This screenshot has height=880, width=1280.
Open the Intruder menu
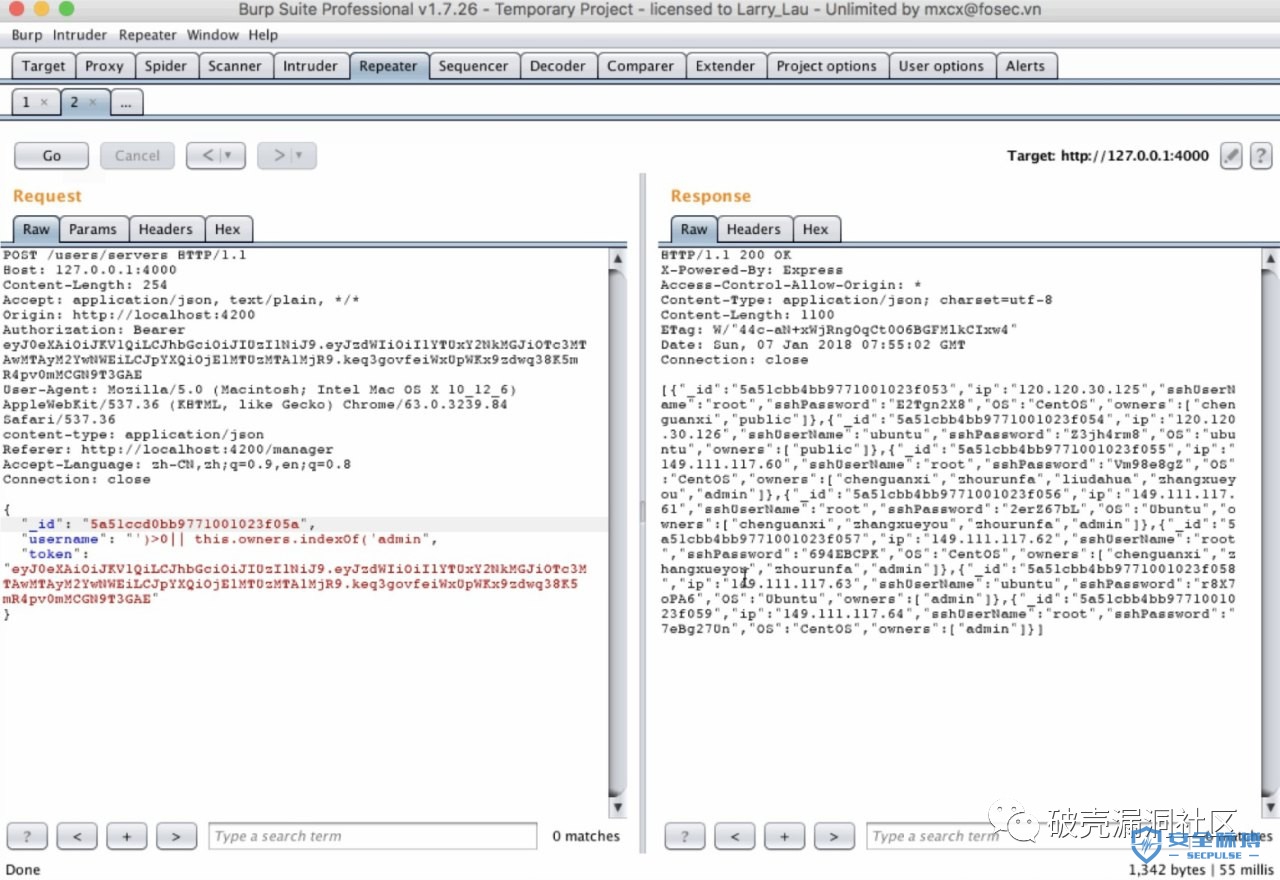coord(80,35)
